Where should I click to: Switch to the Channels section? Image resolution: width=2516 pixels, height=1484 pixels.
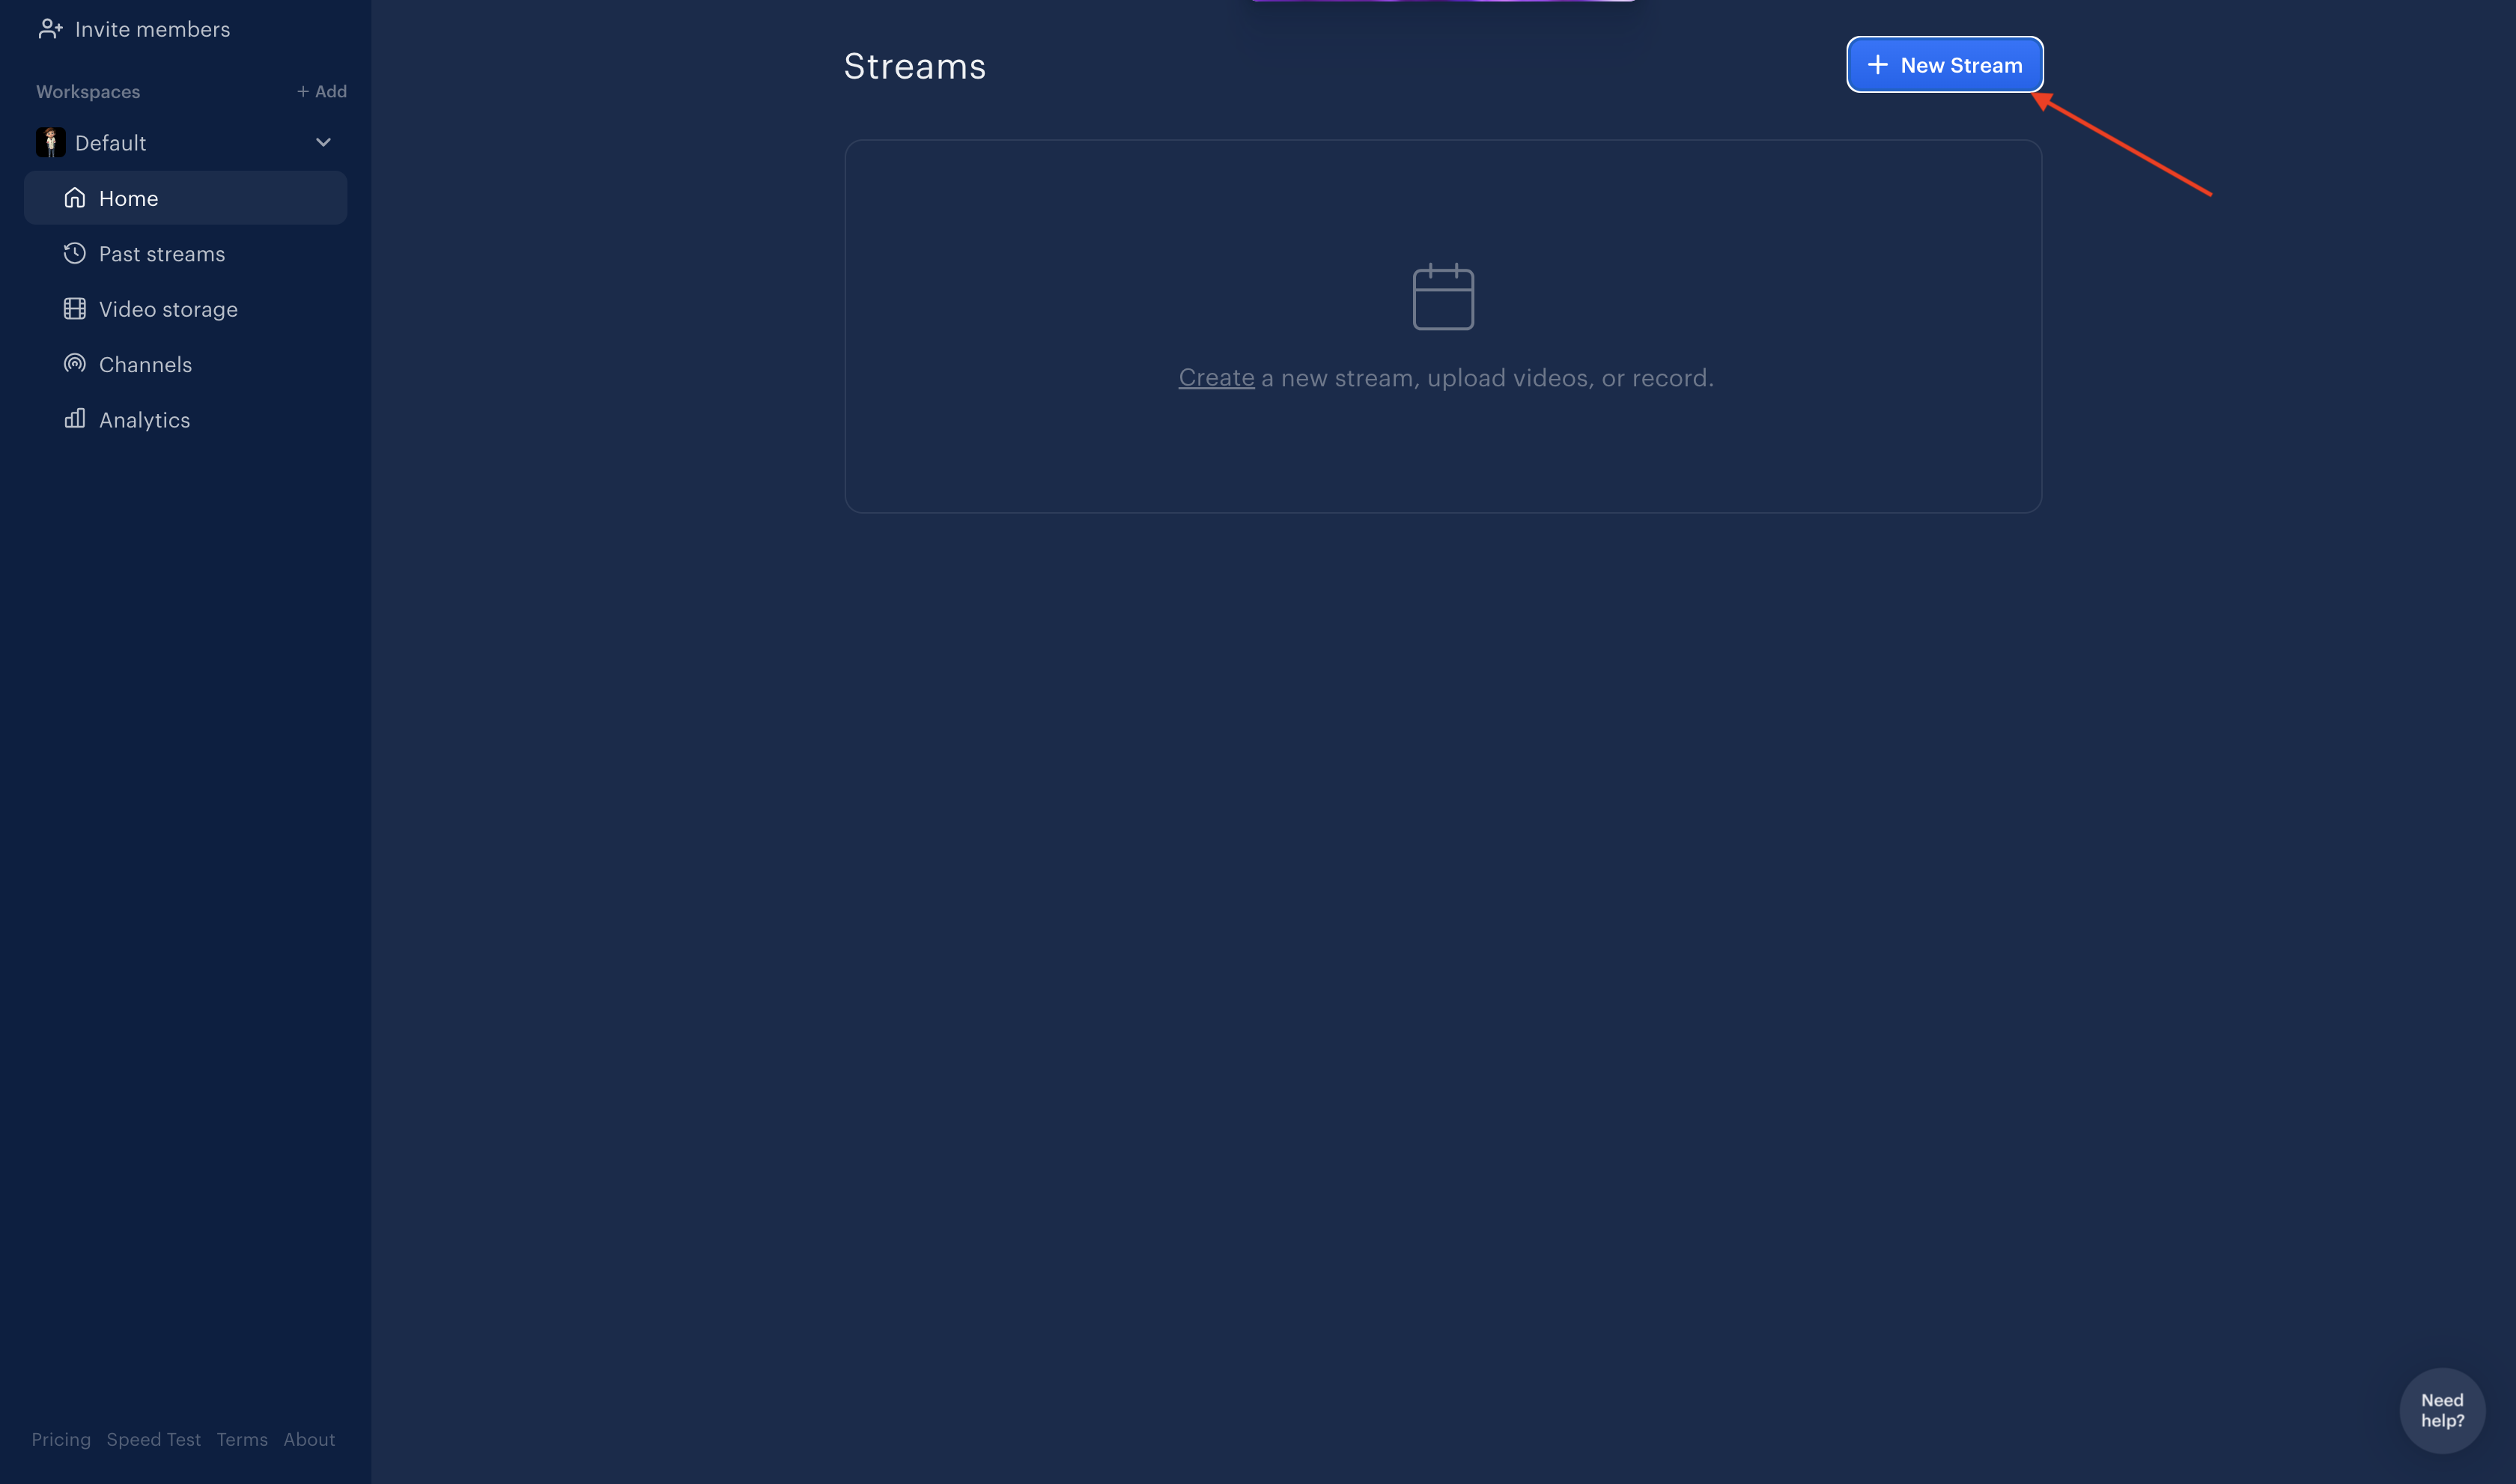coord(145,363)
